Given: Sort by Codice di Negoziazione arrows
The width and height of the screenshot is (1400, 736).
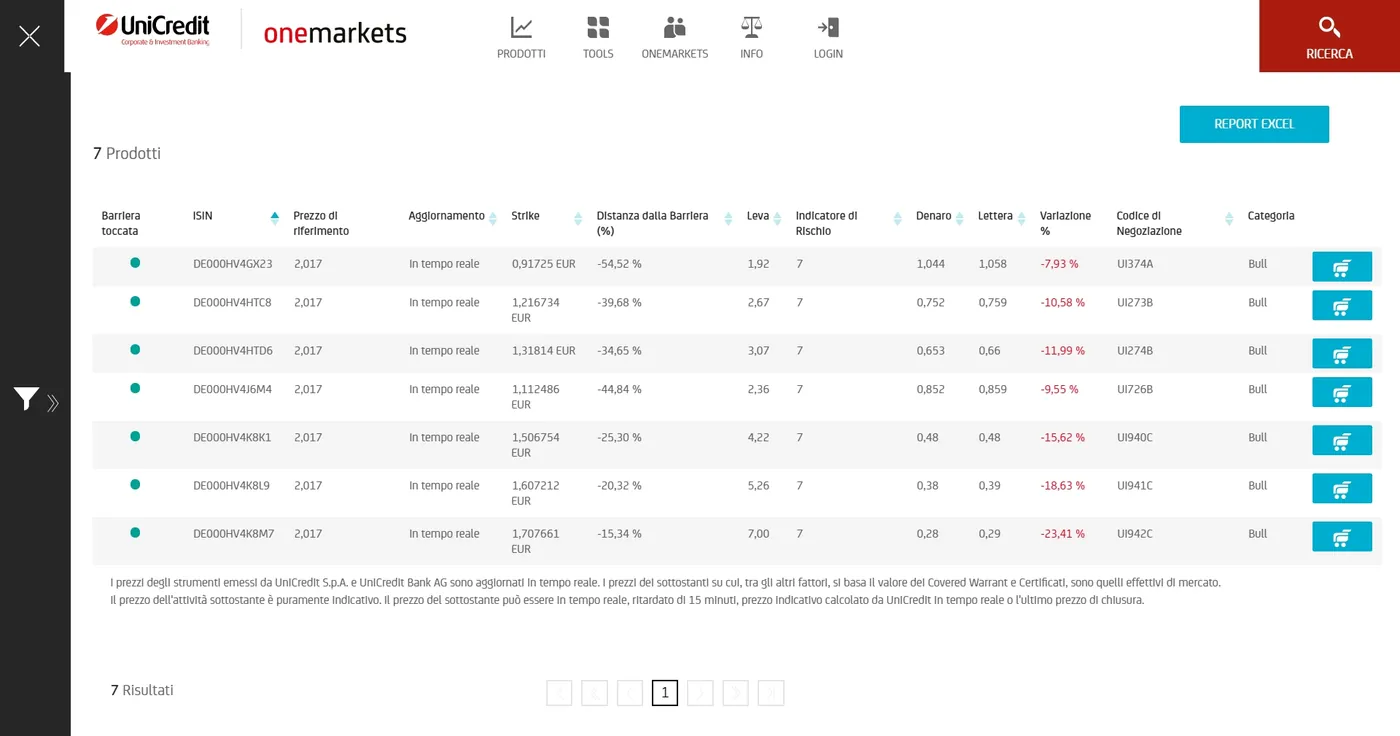Looking at the screenshot, I should point(1229,219).
